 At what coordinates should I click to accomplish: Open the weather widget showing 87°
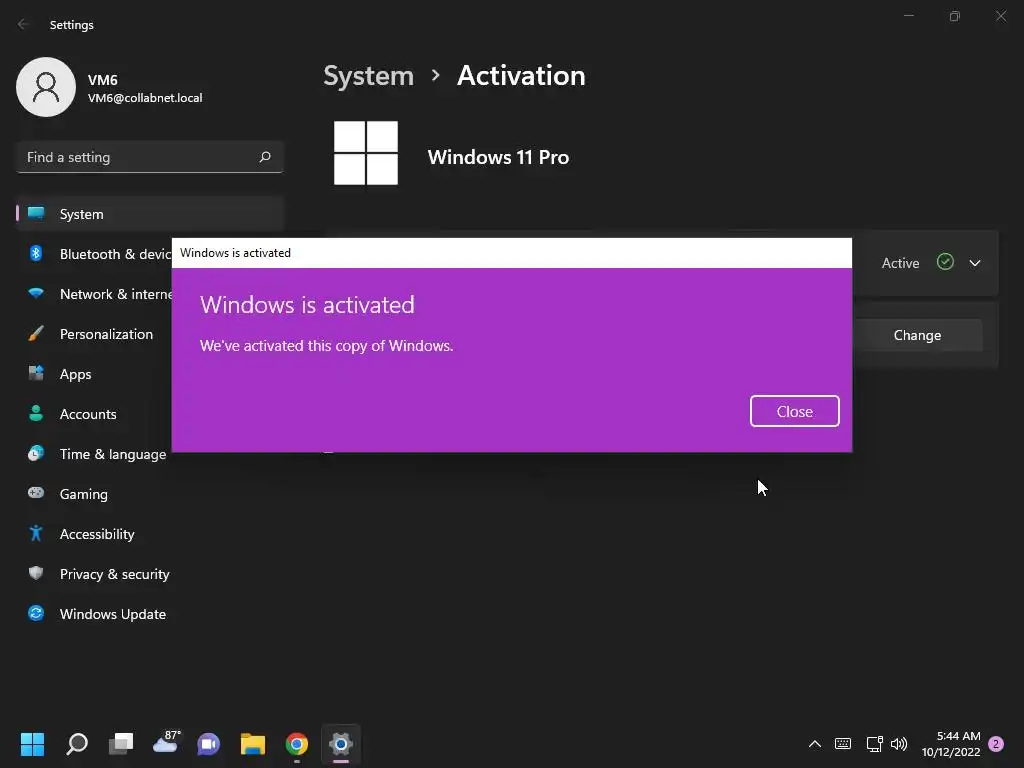click(166, 743)
